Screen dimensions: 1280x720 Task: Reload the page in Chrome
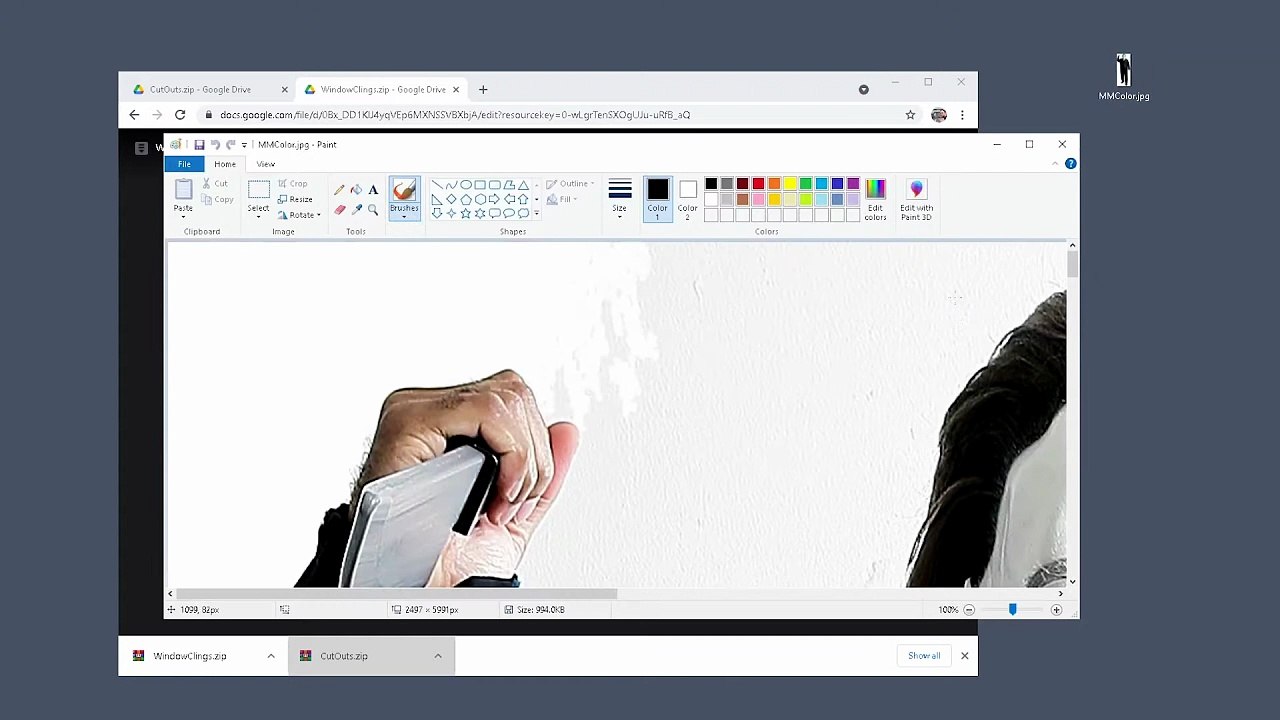point(180,115)
